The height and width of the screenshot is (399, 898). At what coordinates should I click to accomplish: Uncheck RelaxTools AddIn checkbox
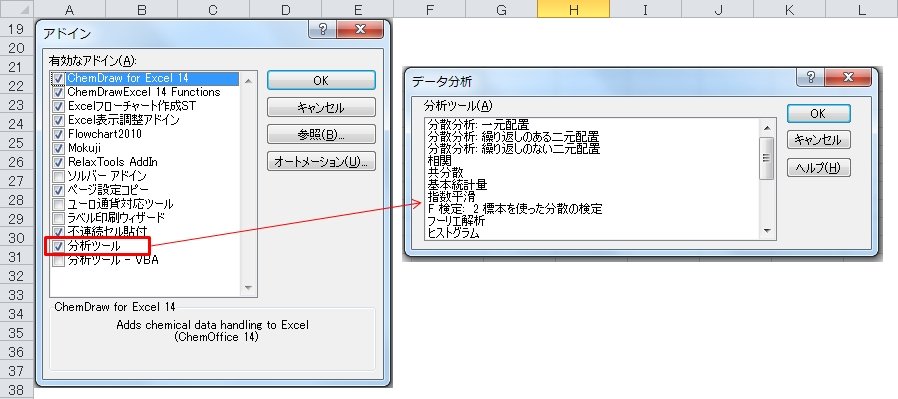[x=58, y=162]
